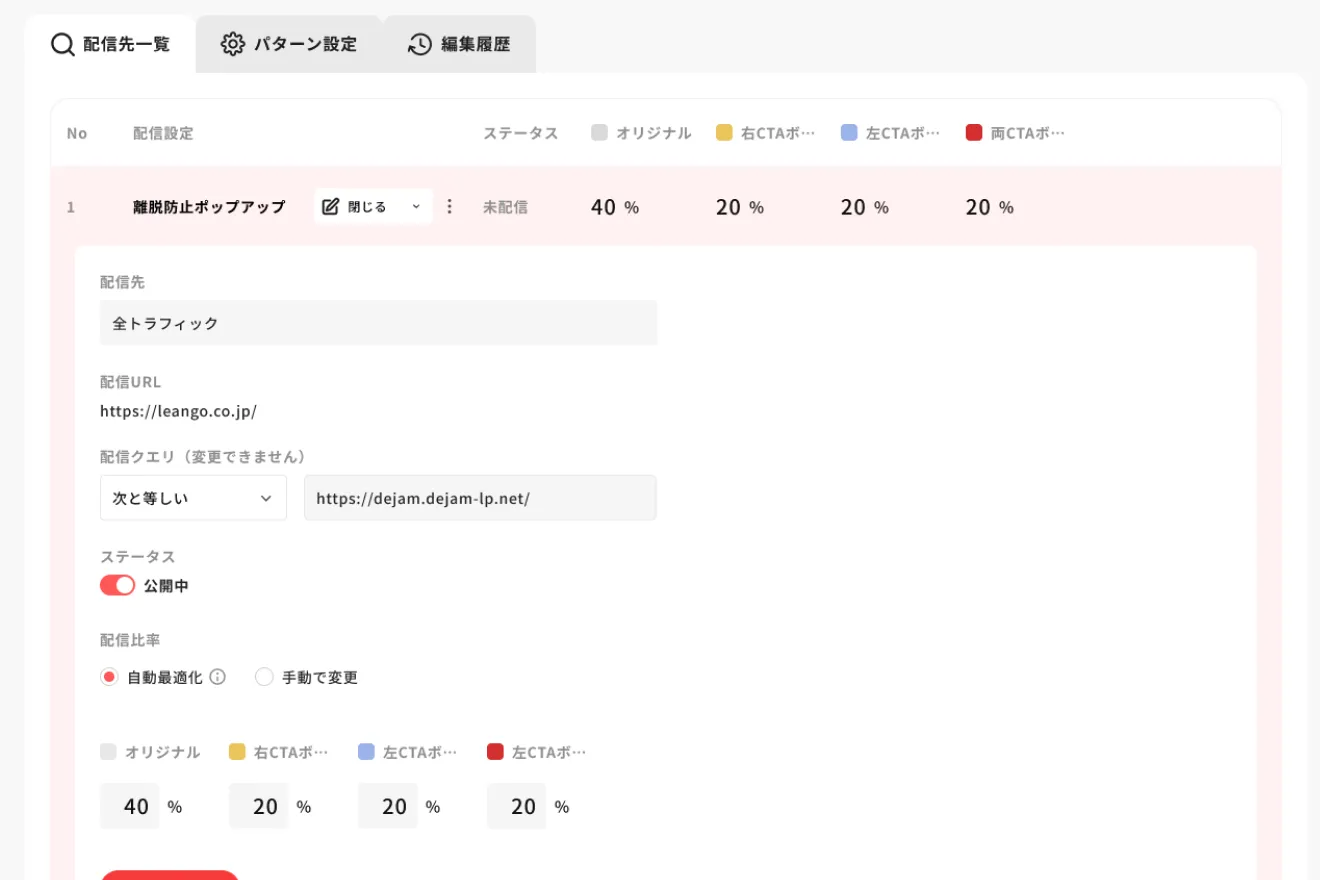Screen dimensions: 1320x880
Task: Click the 全トラフィック delivery target field
Action: tap(378, 323)
